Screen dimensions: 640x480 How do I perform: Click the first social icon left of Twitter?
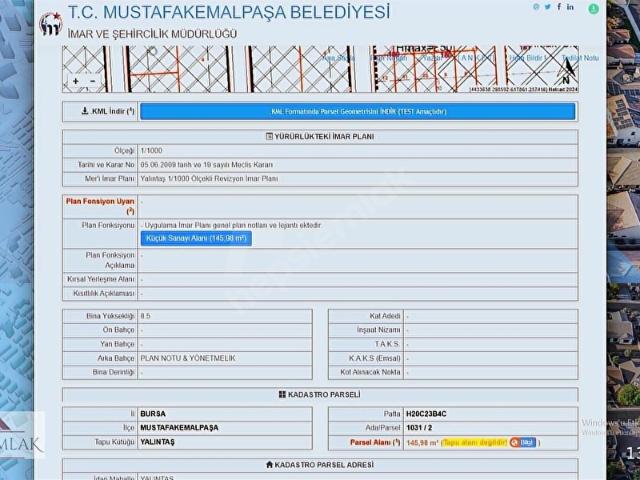click(x=536, y=7)
